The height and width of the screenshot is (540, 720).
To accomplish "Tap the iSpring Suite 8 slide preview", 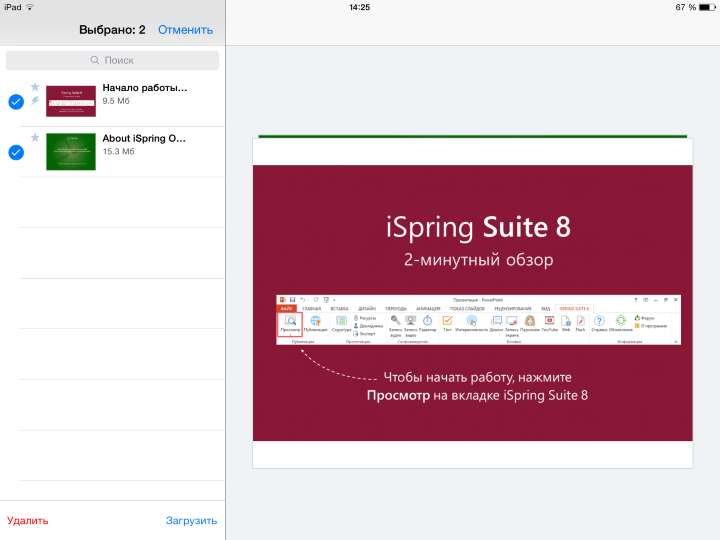I will (472, 303).
